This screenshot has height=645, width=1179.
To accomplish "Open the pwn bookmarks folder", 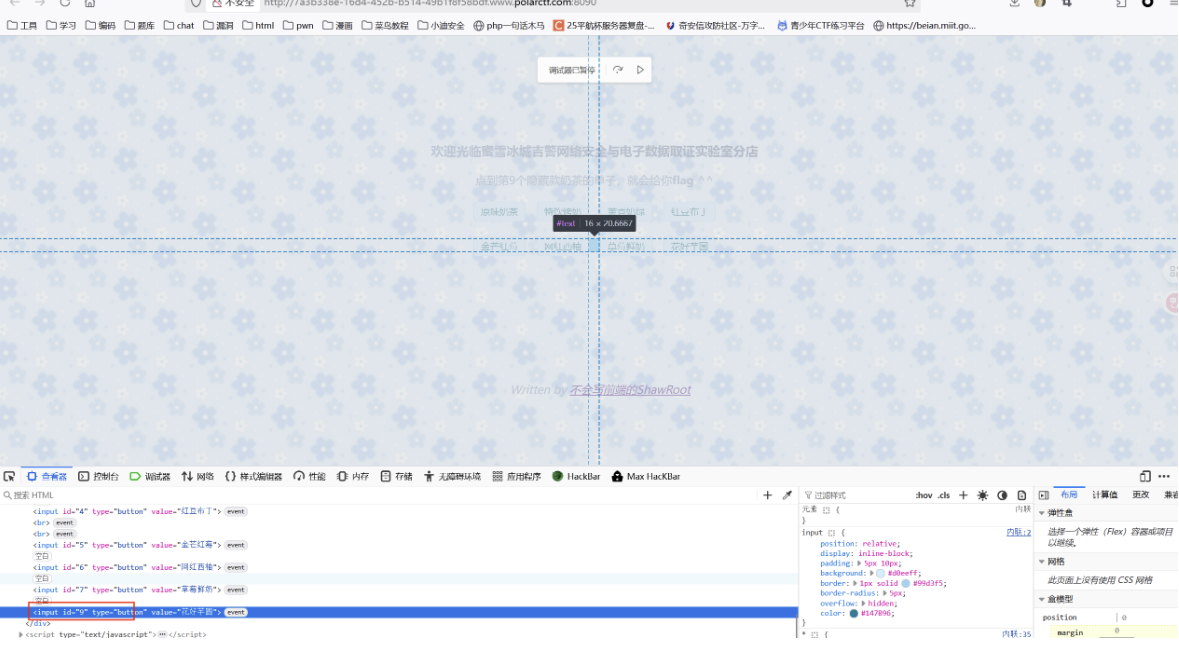I will pos(298,26).
